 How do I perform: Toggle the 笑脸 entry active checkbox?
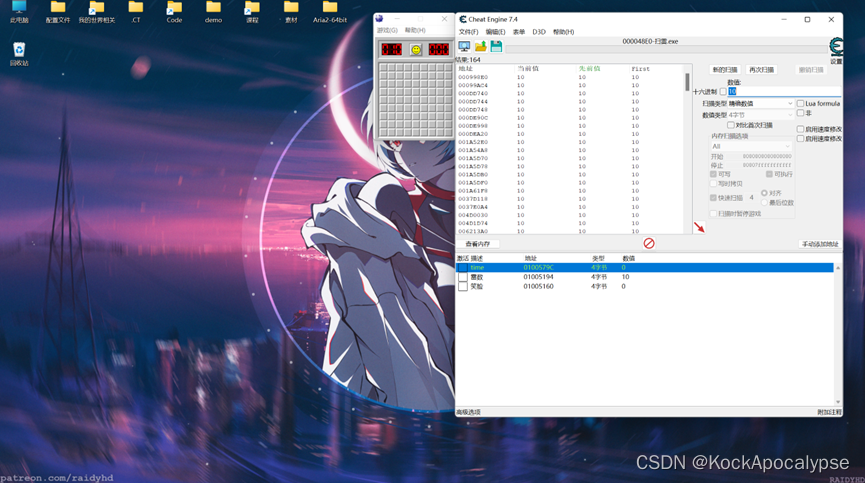pos(463,286)
